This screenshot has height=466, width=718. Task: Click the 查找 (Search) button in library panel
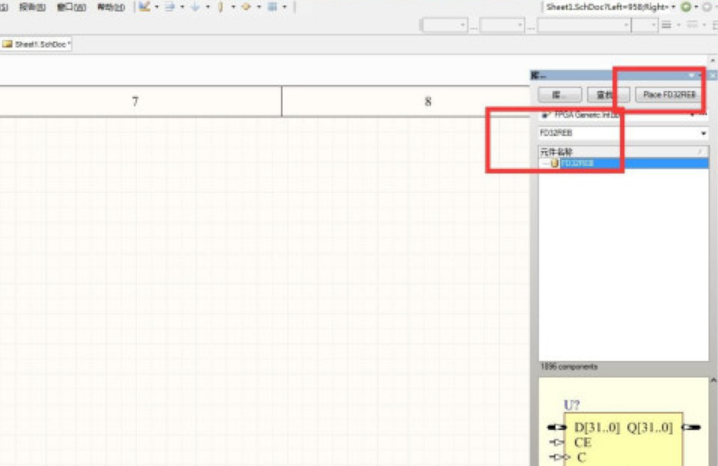[x=607, y=95]
